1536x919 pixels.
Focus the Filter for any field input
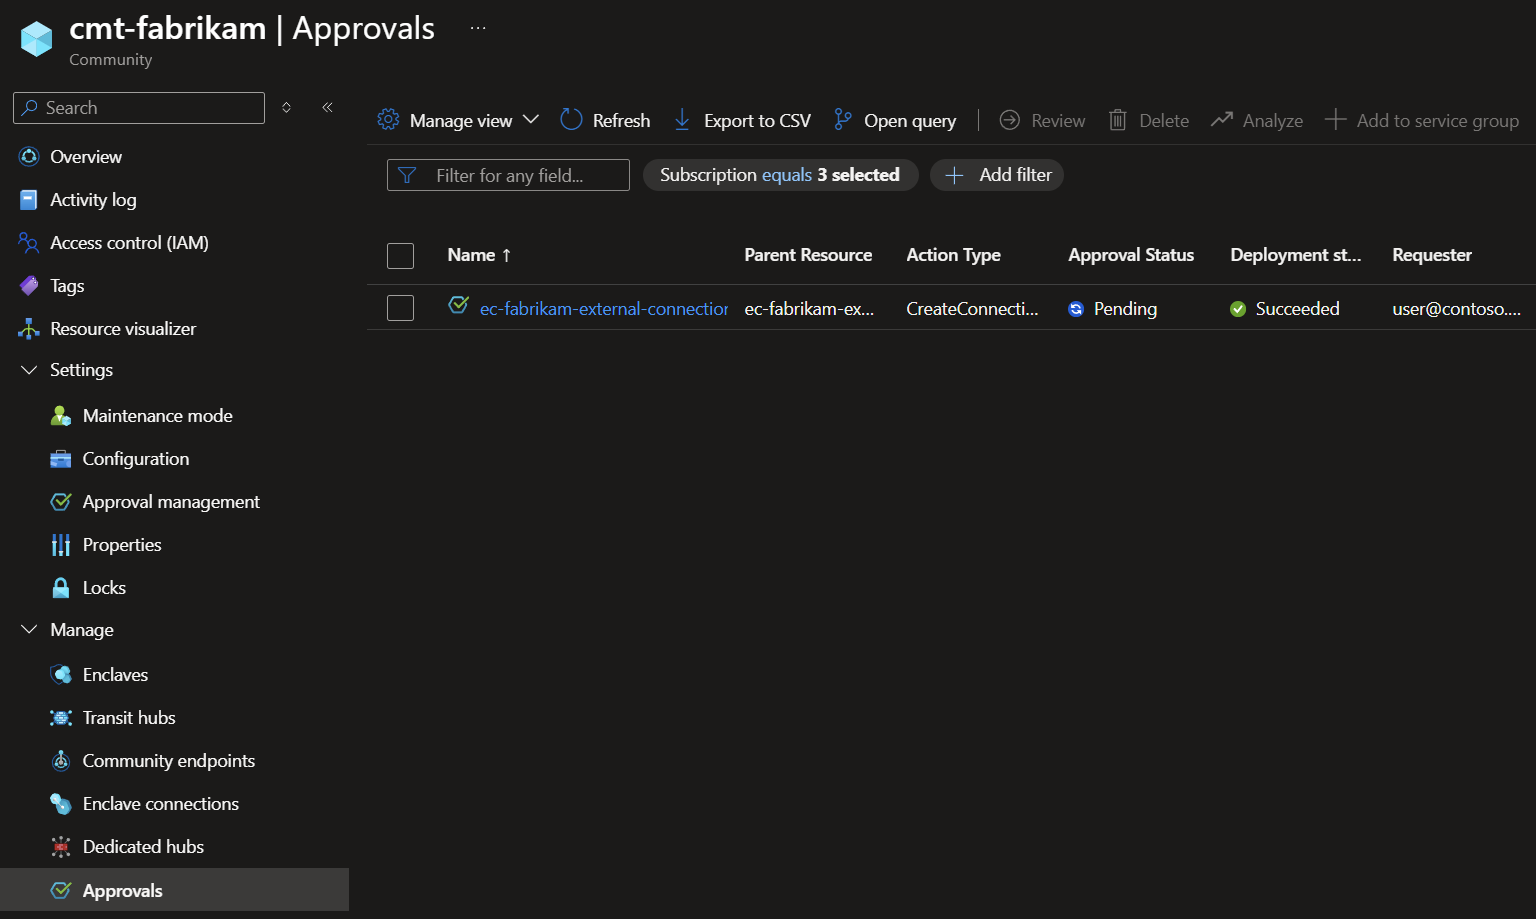coord(508,175)
